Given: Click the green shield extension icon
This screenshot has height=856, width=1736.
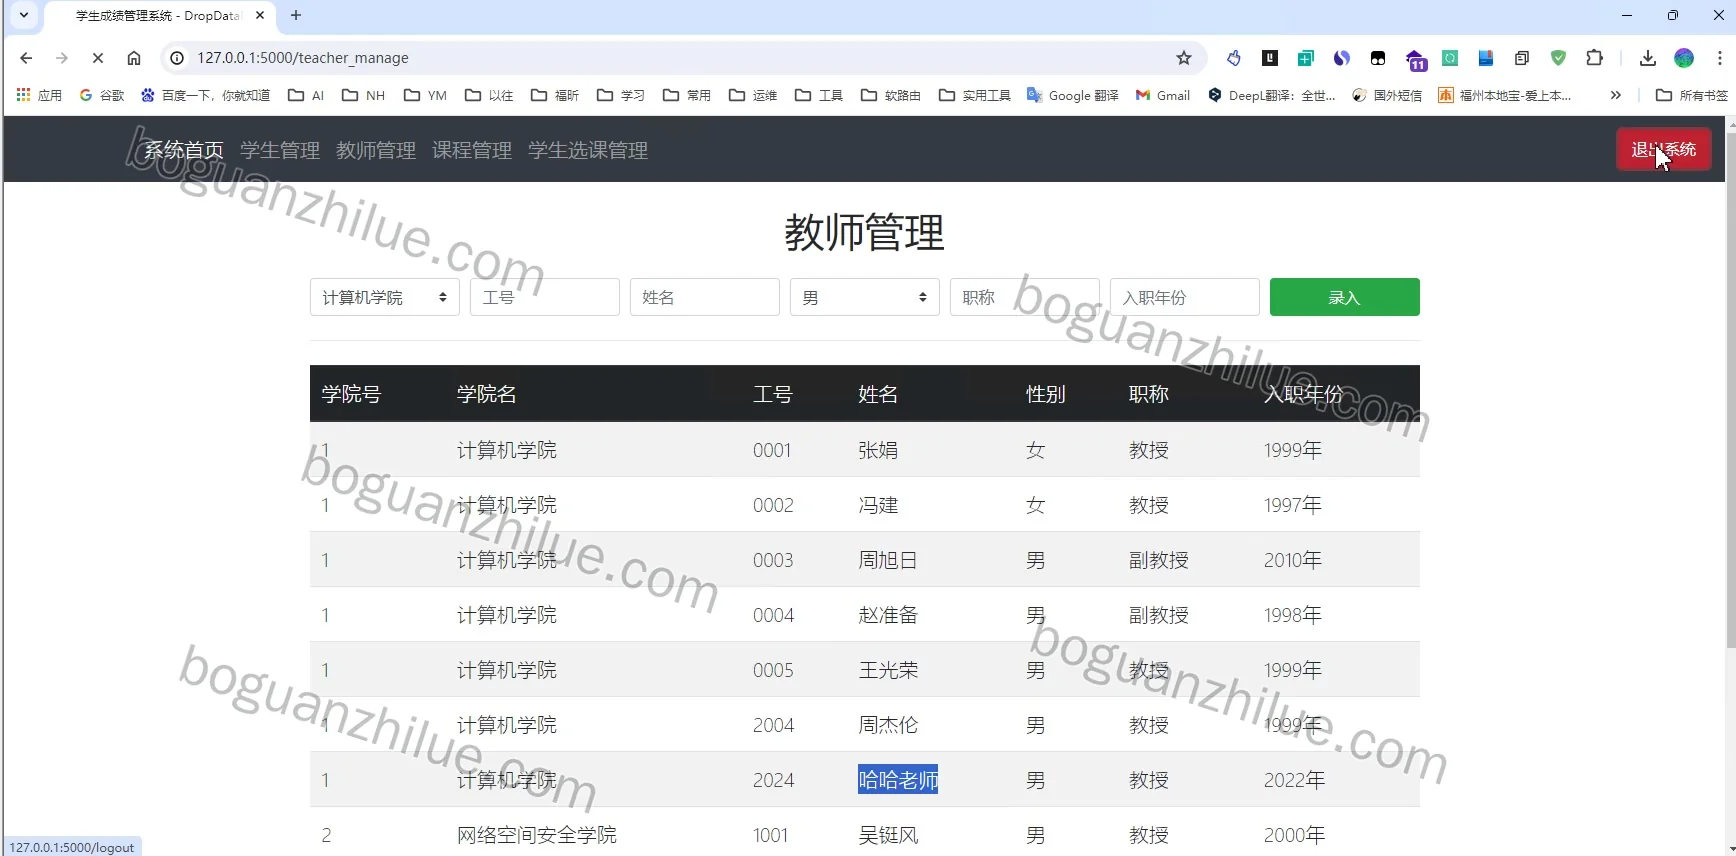Looking at the screenshot, I should 1558,58.
